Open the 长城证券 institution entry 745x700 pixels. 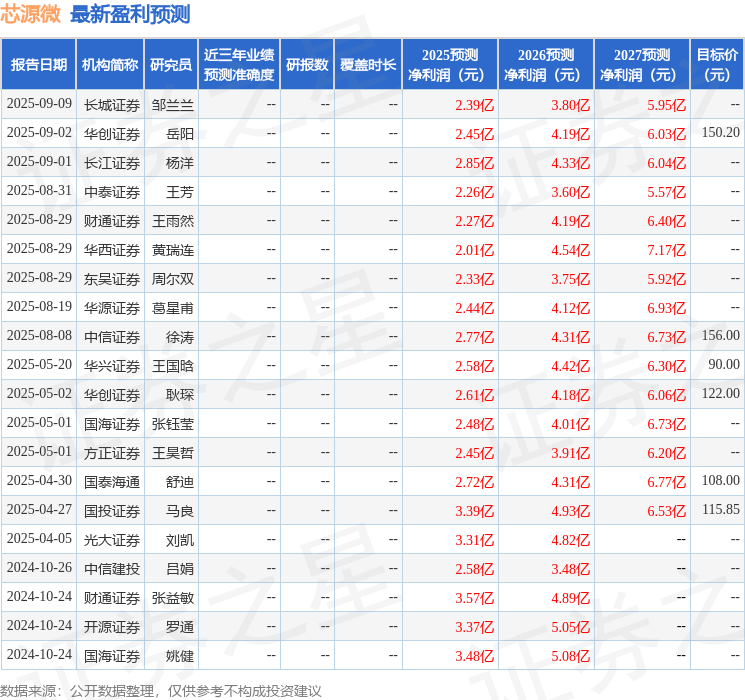[111, 104]
